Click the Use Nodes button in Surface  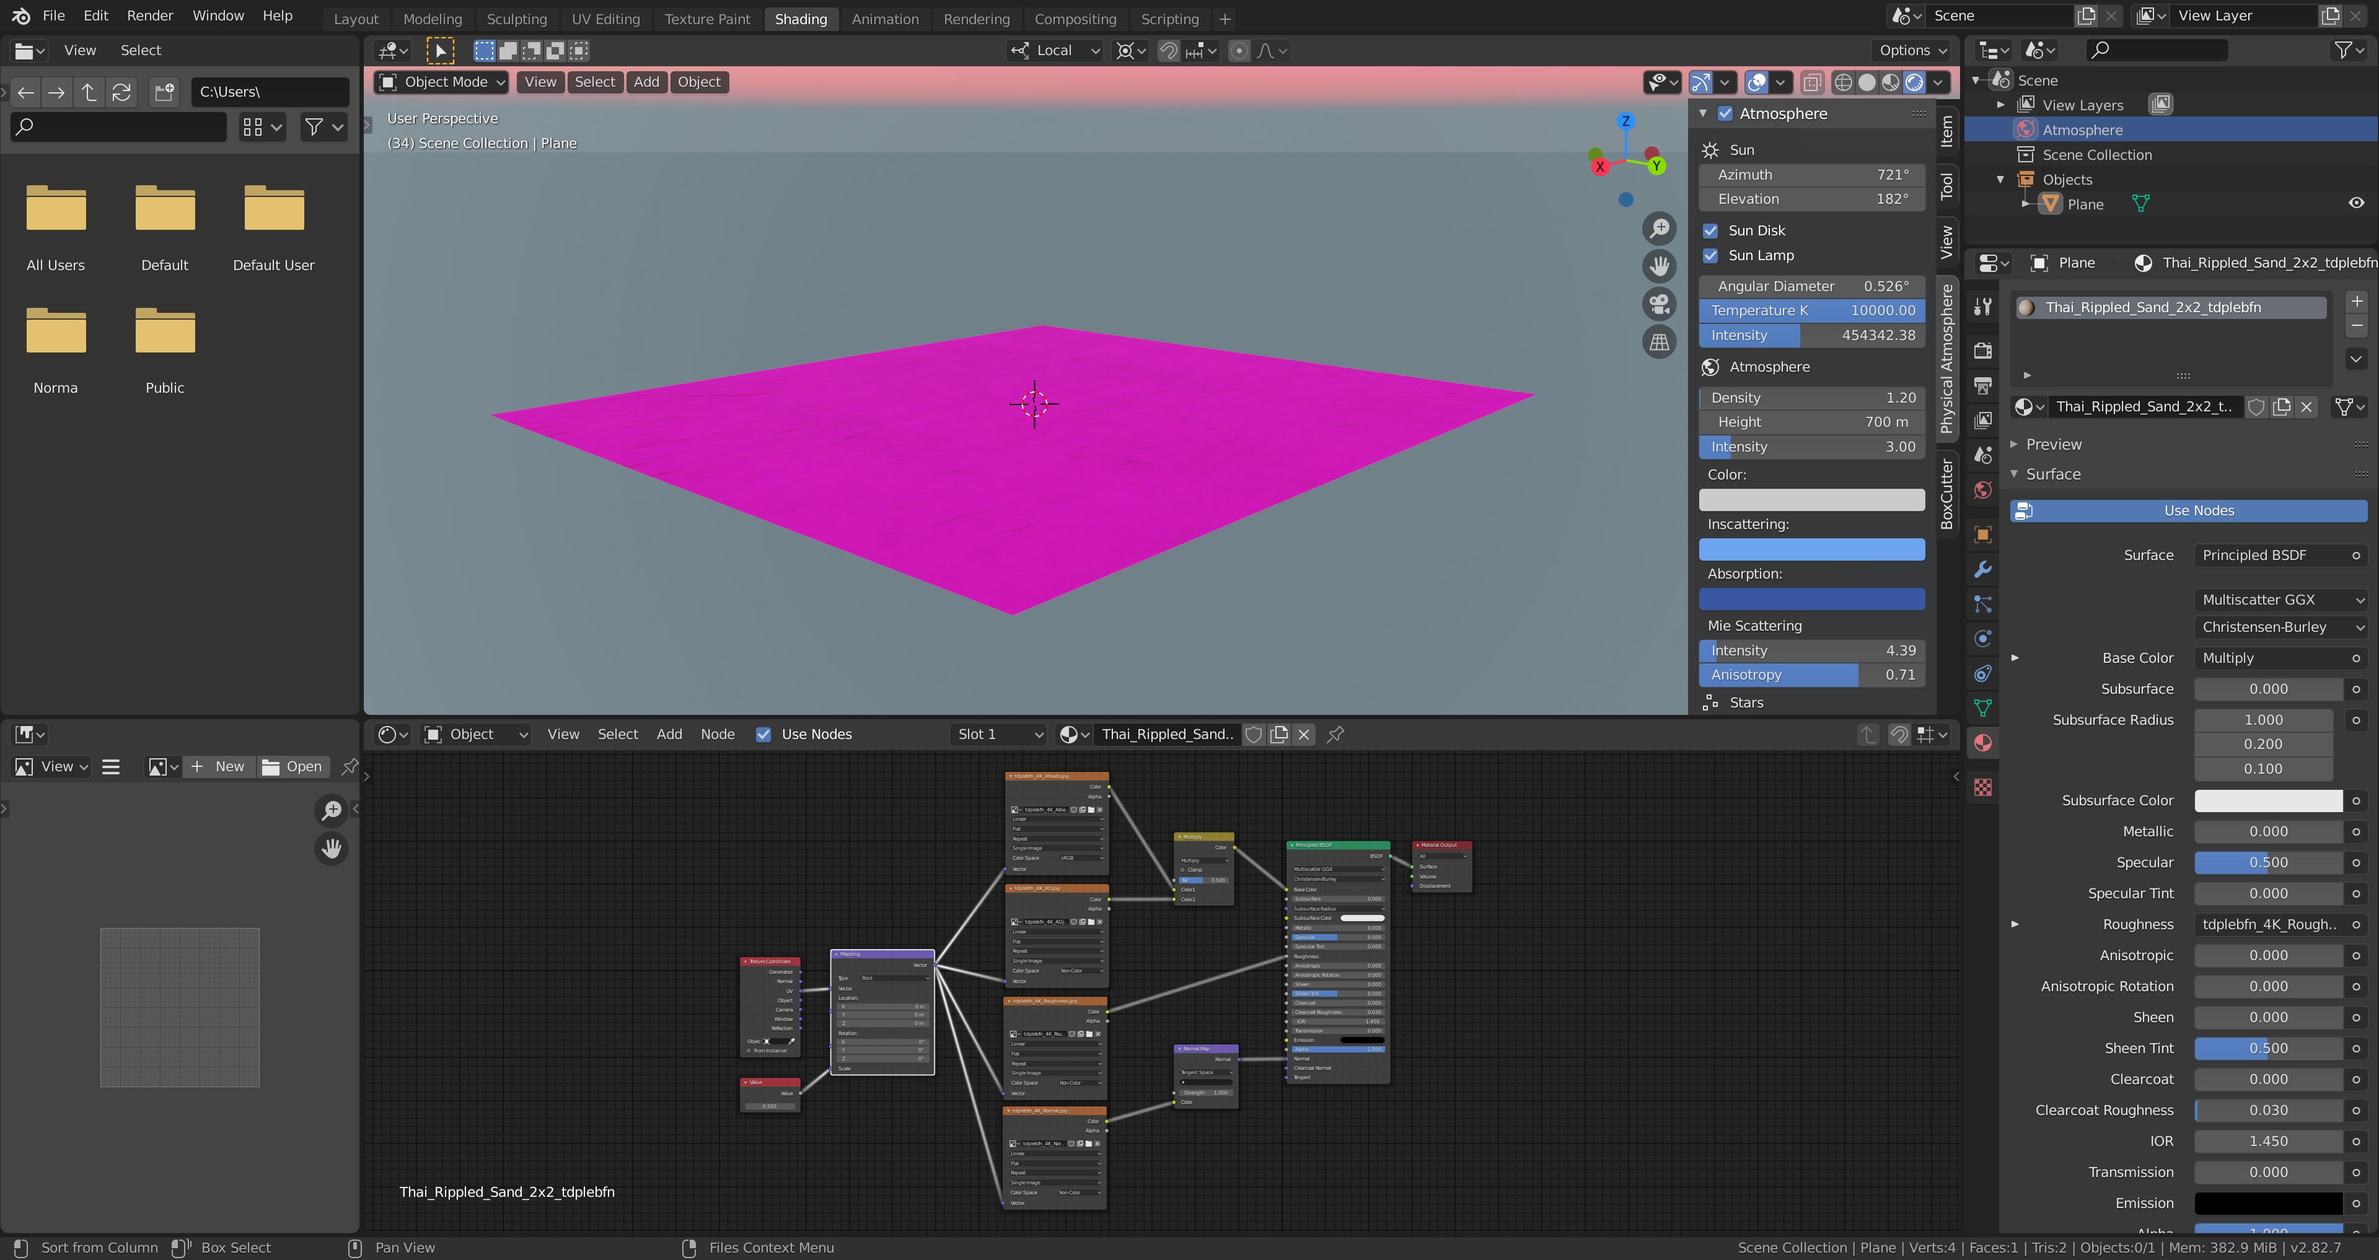point(2189,510)
